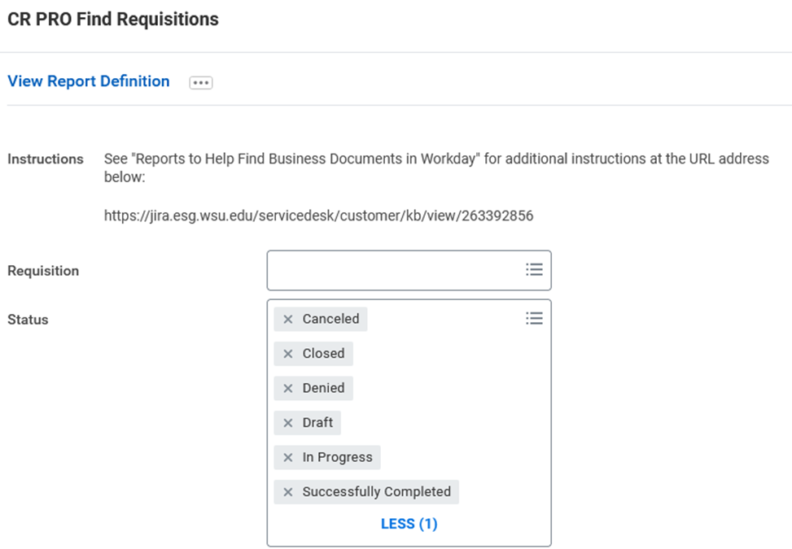Select the Closed chip label
This screenshot has width=792, height=549.
click(x=323, y=354)
